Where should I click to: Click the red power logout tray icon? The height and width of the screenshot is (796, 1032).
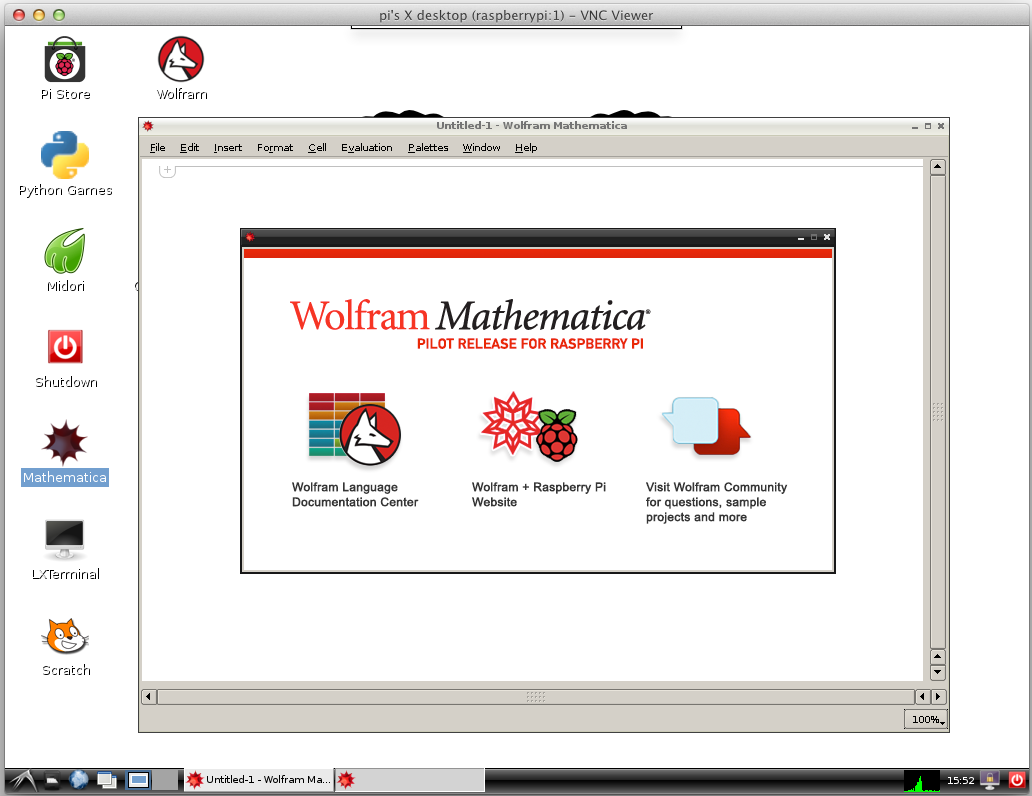click(x=1017, y=780)
